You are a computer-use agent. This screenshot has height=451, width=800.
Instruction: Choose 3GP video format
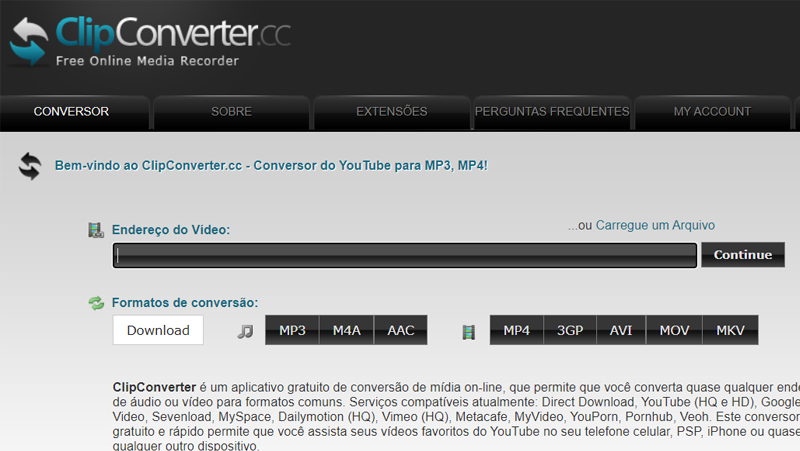click(570, 330)
